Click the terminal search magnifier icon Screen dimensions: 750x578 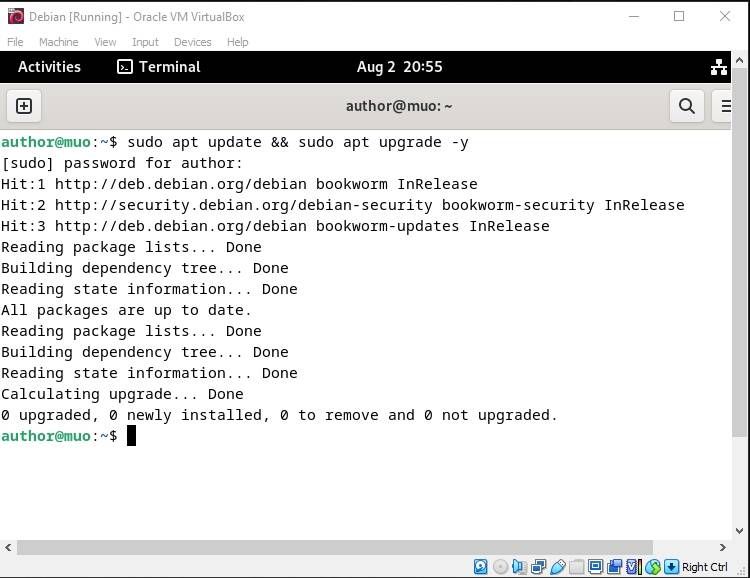(x=686, y=106)
